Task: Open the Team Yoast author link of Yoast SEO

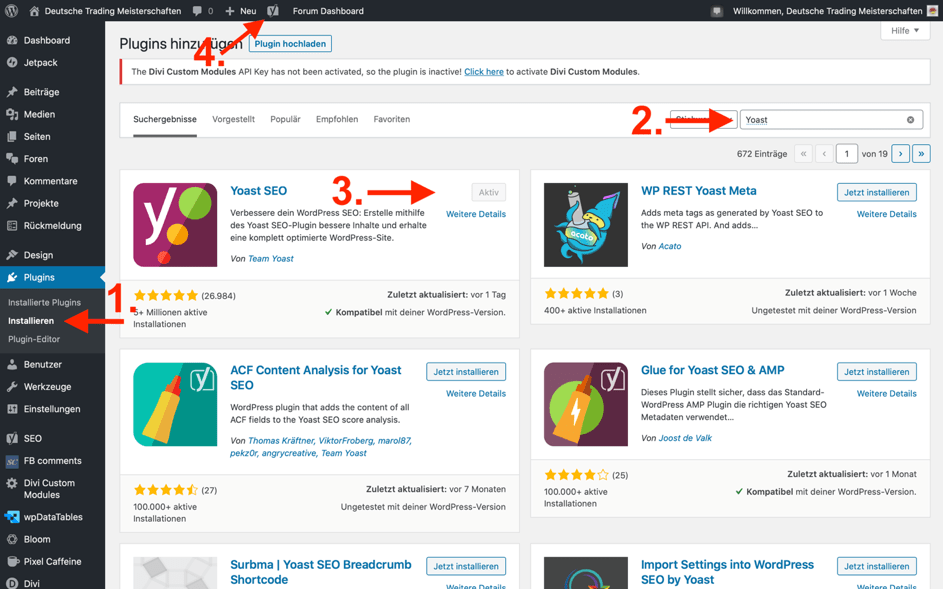Action: [x=271, y=259]
